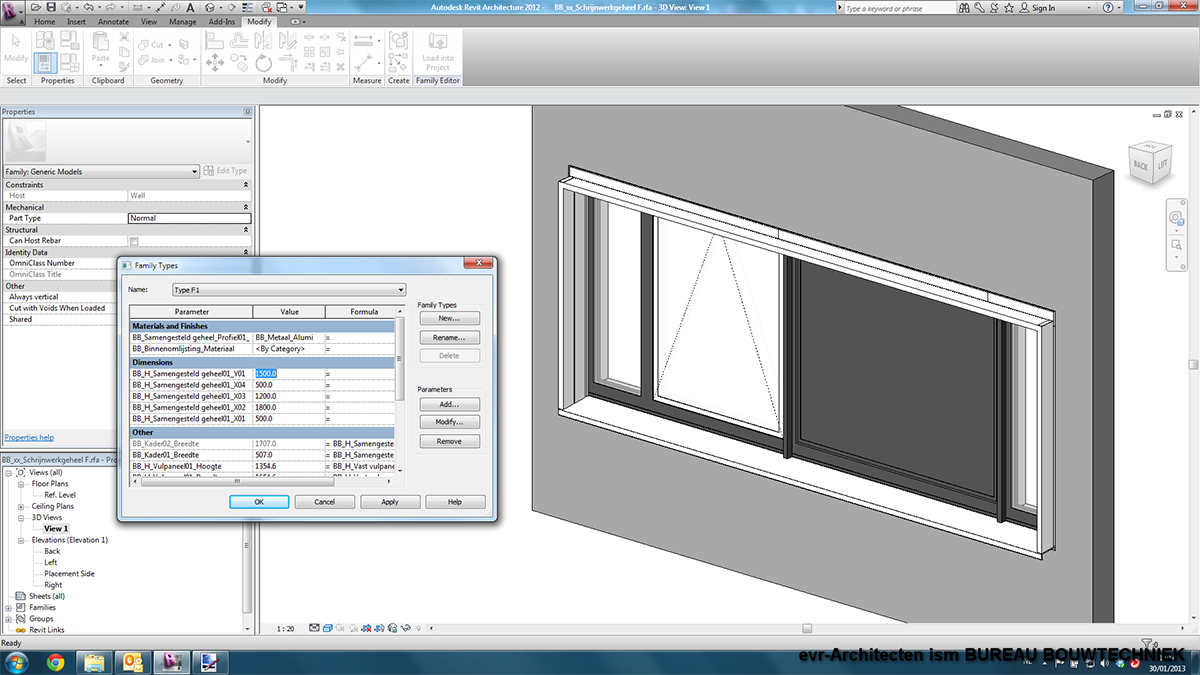Click Chrome icon in Windows taskbar

click(55, 661)
